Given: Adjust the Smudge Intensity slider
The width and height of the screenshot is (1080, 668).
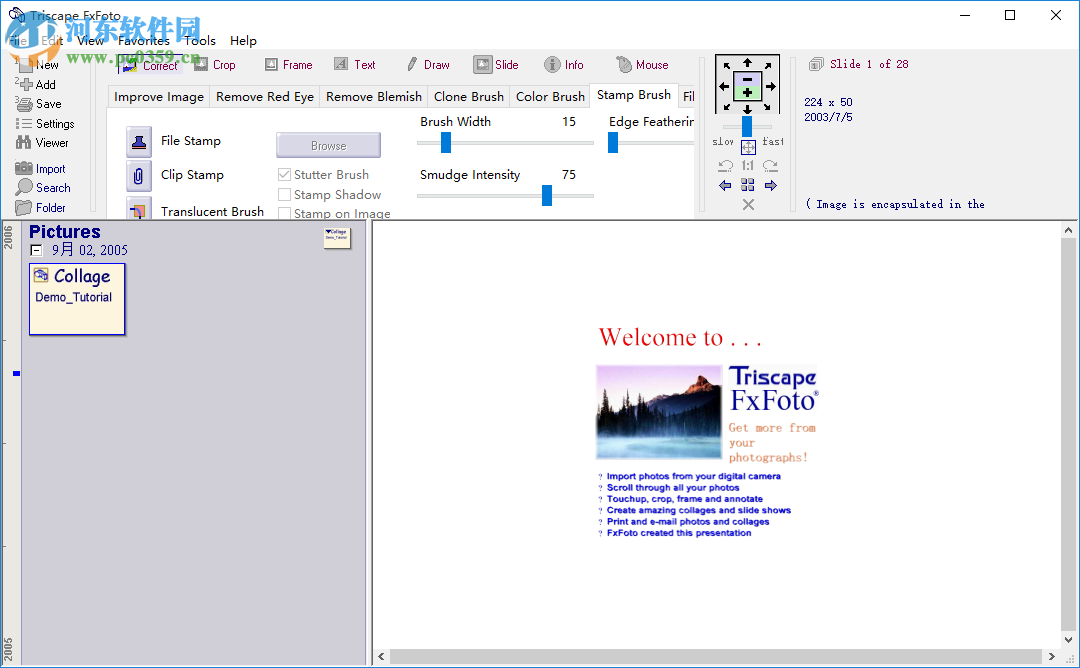Looking at the screenshot, I should coord(547,195).
